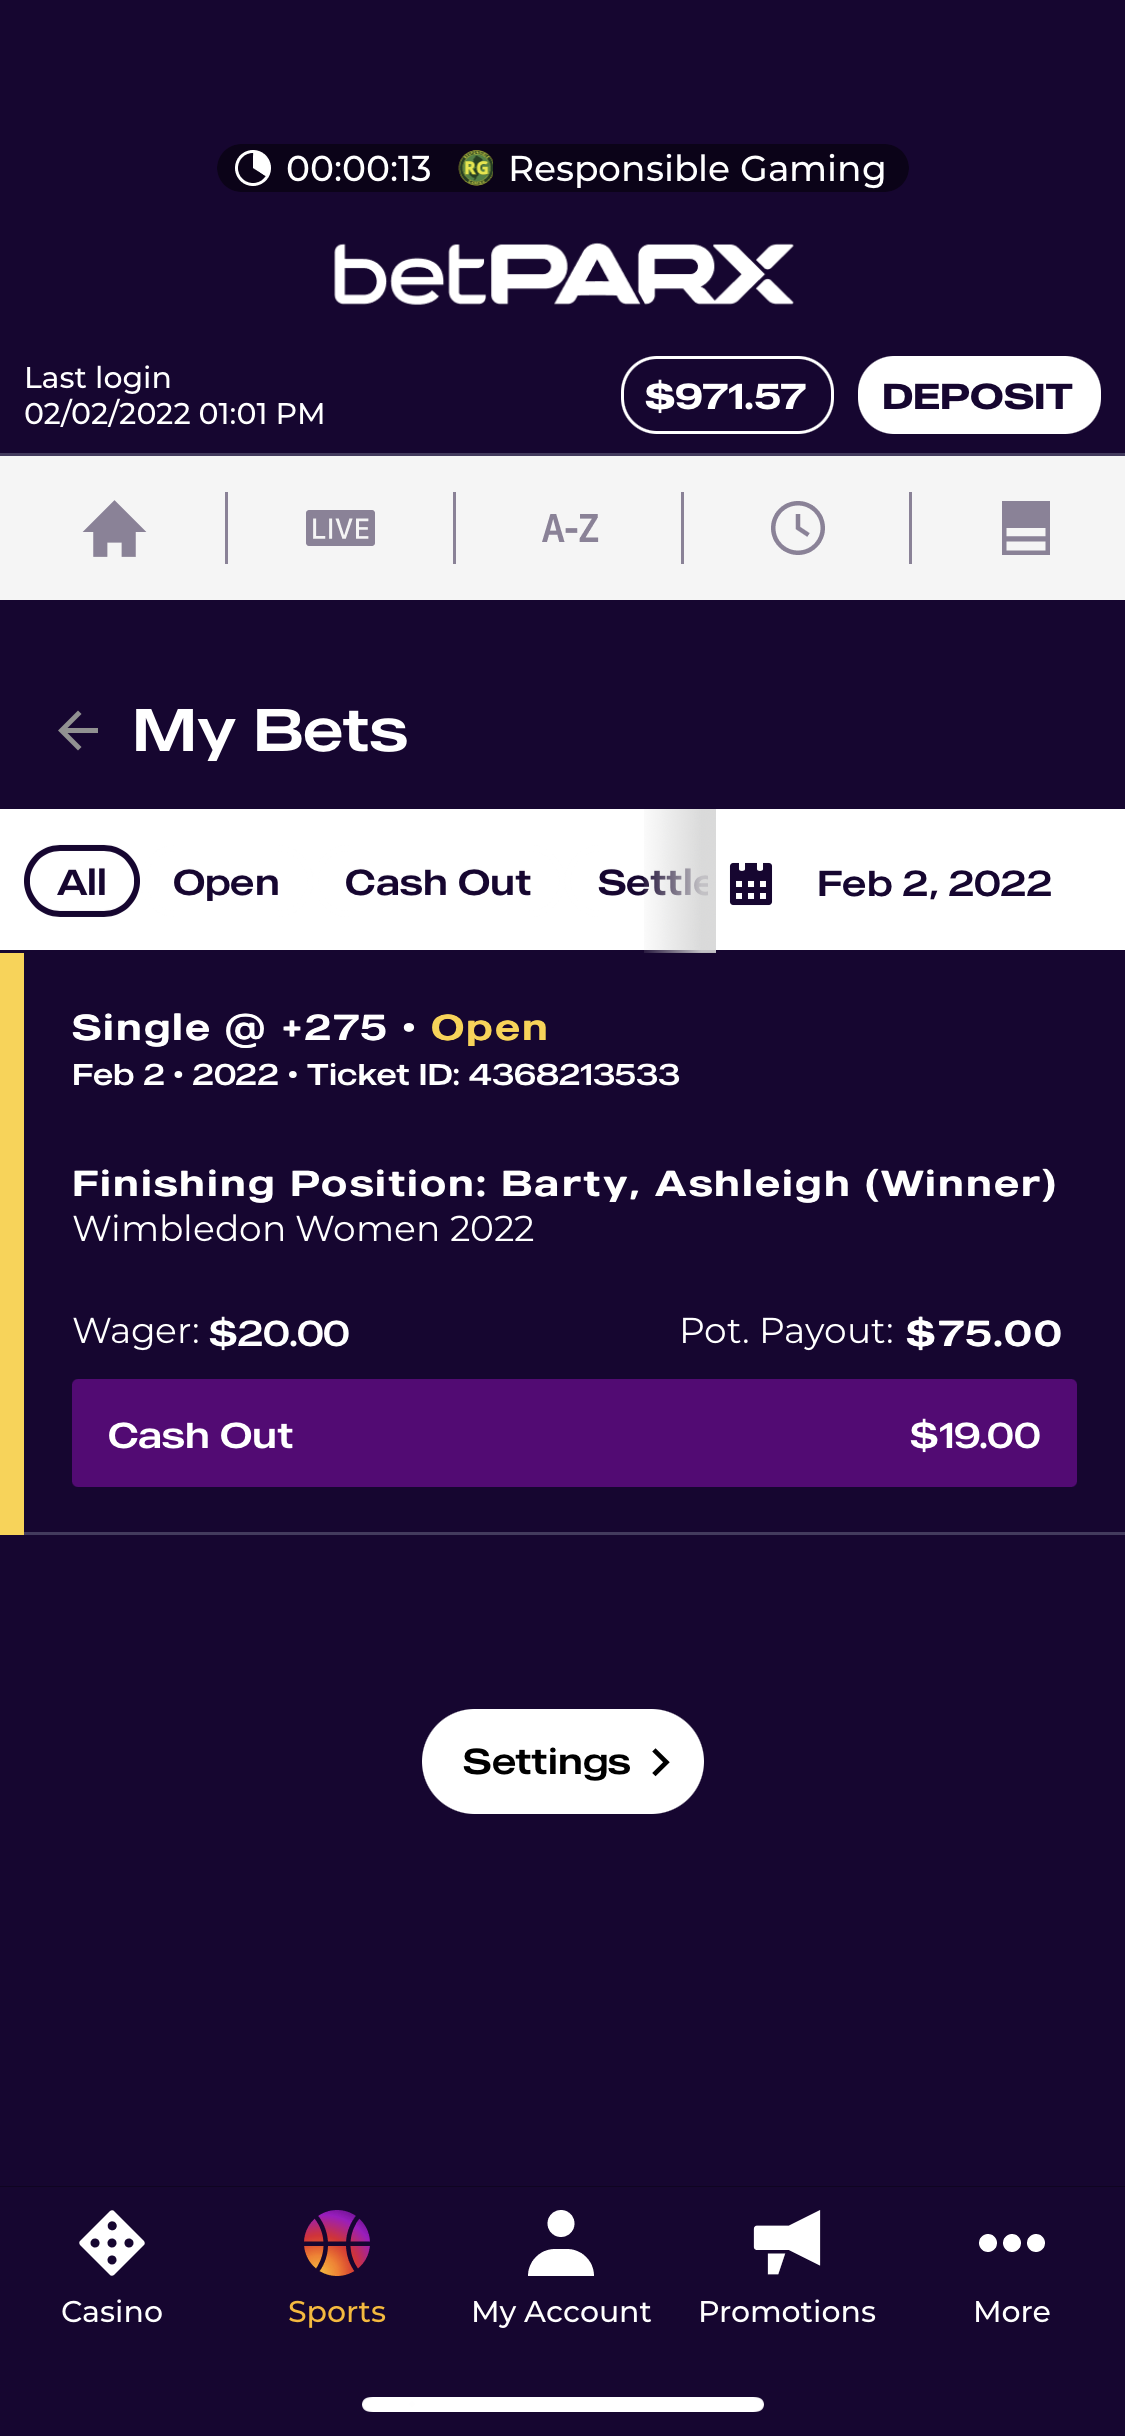Show the Settled bets filter
The width and height of the screenshot is (1125, 2436).
click(654, 883)
